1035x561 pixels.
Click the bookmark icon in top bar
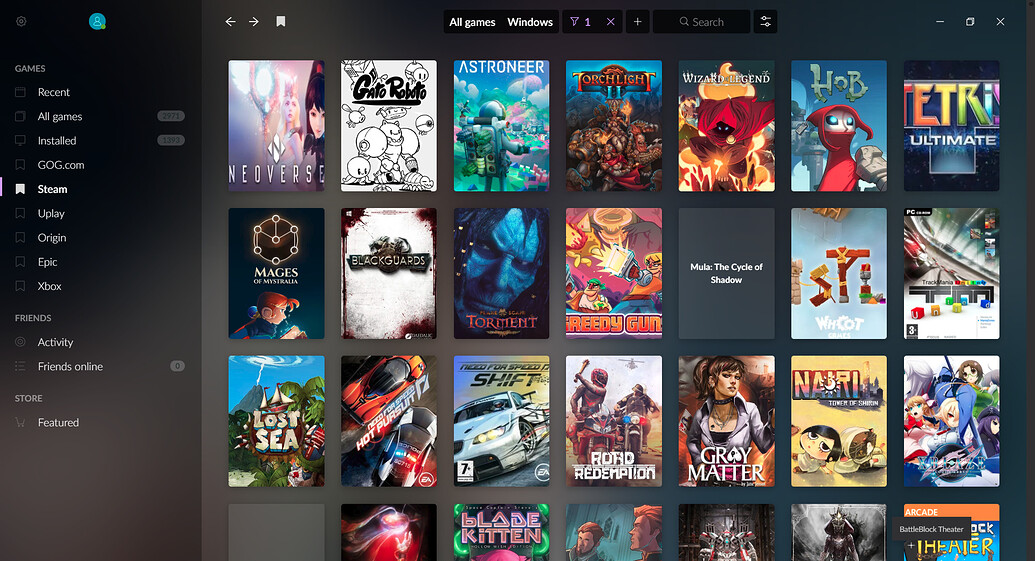pos(281,22)
